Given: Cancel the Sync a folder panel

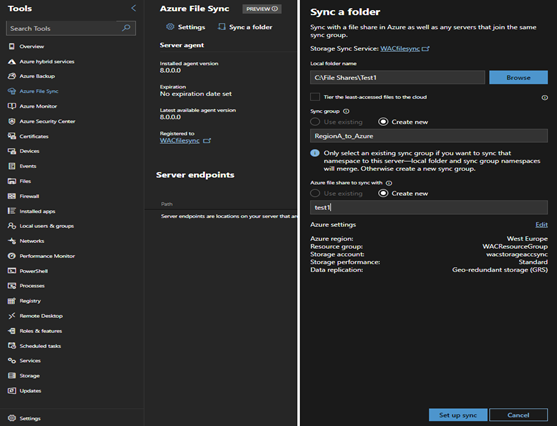Looking at the screenshot, I should click(x=518, y=415).
